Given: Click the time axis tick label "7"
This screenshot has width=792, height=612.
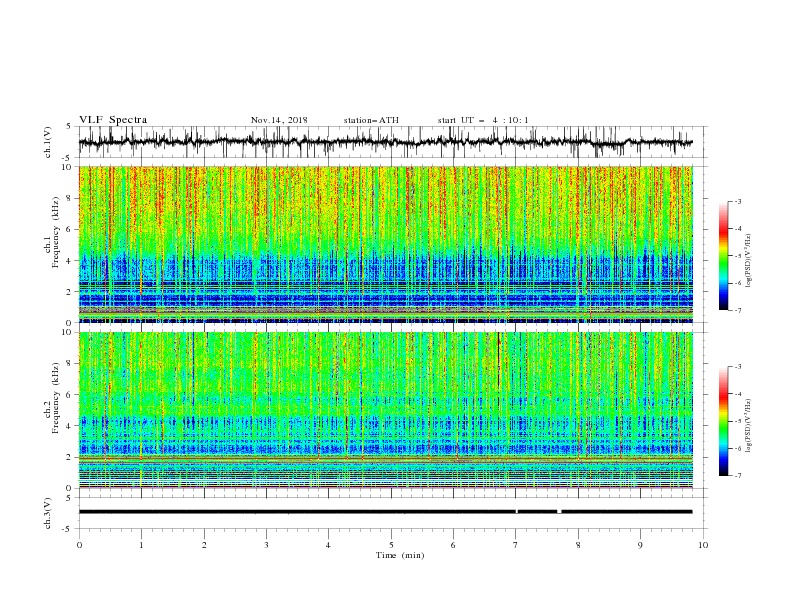Looking at the screenshot, I should [x=516, y=545].
